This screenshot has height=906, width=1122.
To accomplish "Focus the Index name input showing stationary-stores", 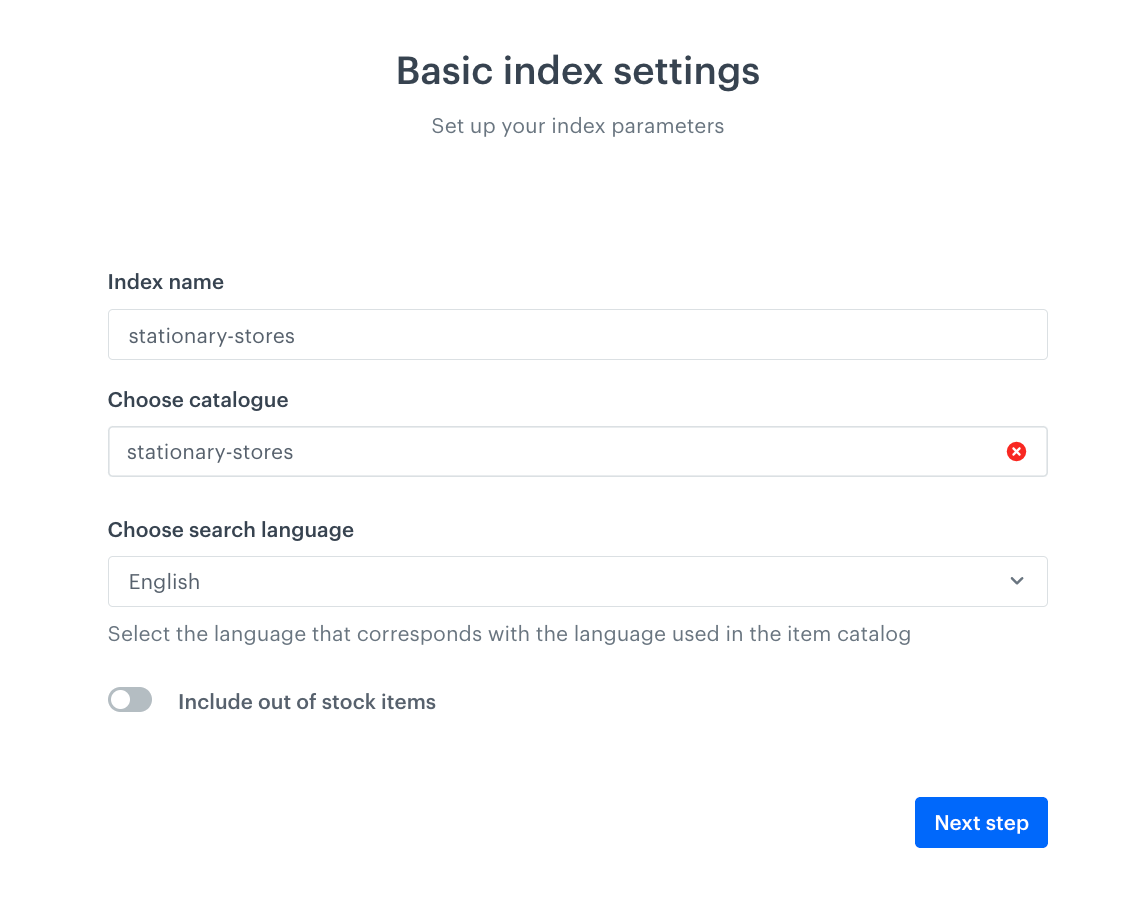I will pos(577,334).
